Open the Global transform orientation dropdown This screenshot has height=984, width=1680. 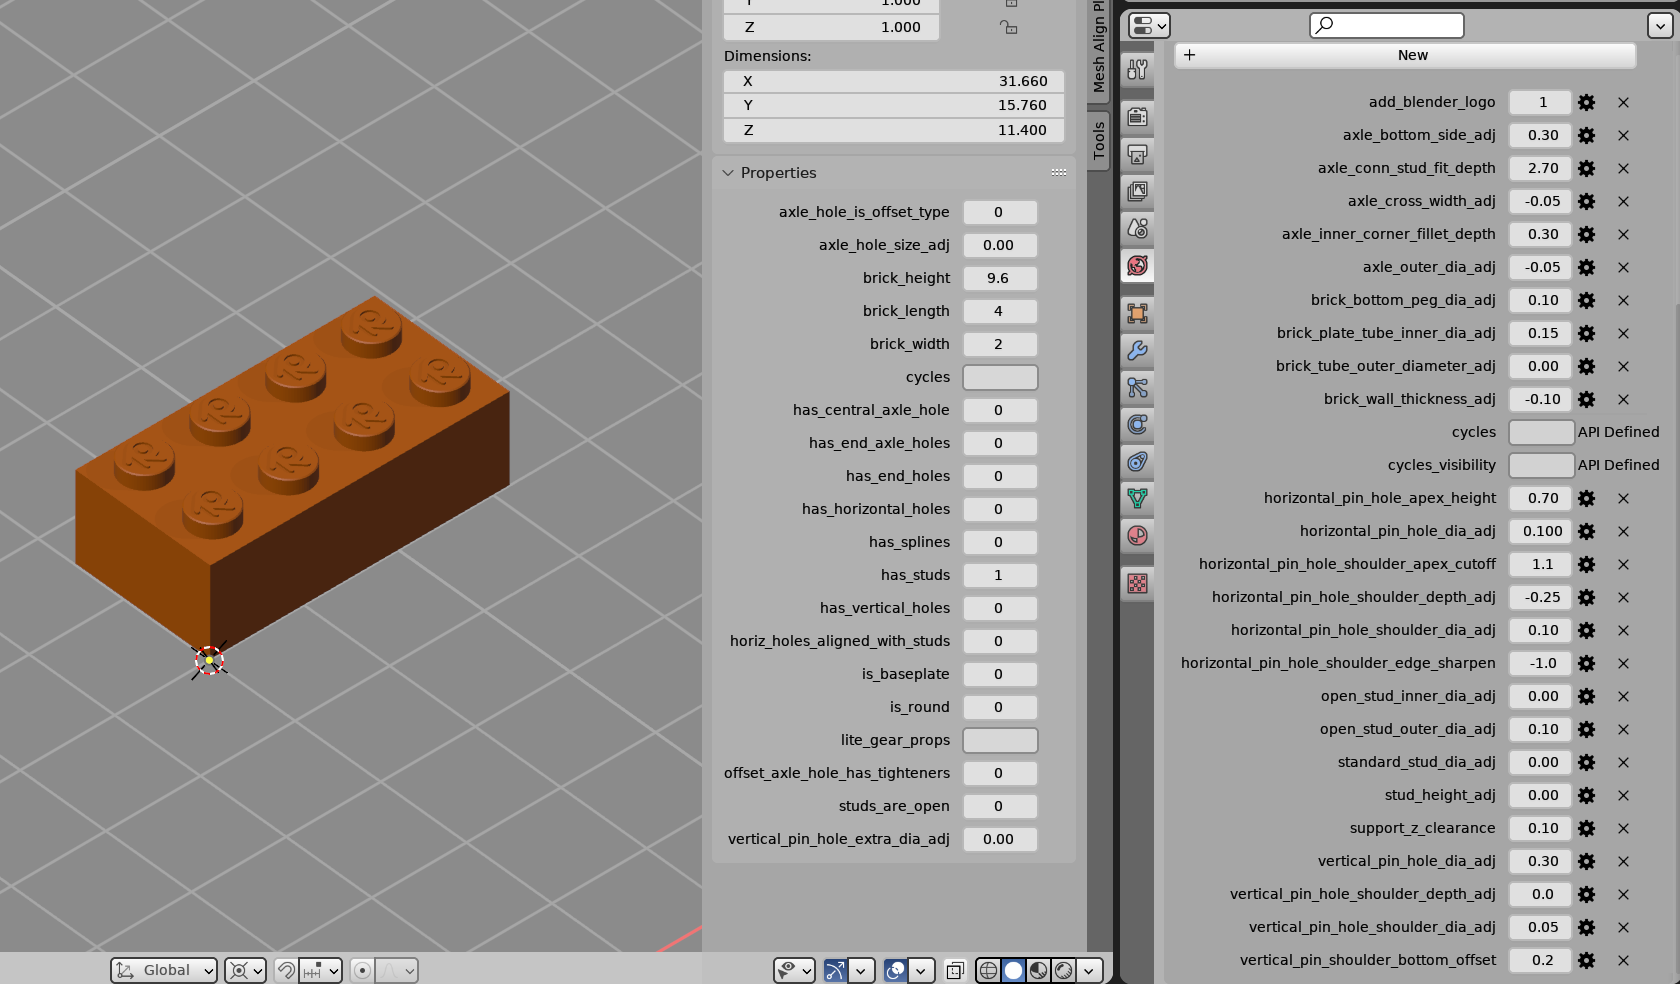click(164, 970)
